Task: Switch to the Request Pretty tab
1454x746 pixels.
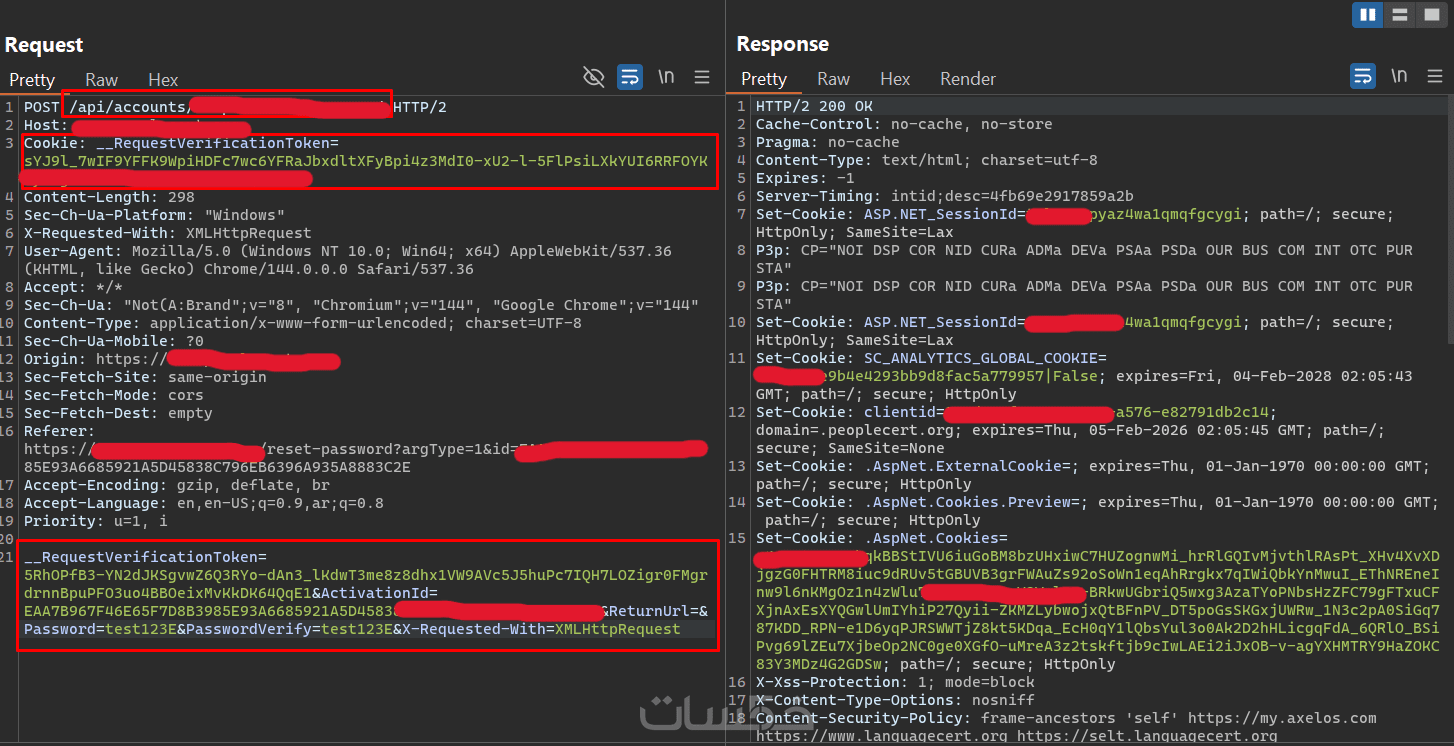Action: tap(32, 80)
